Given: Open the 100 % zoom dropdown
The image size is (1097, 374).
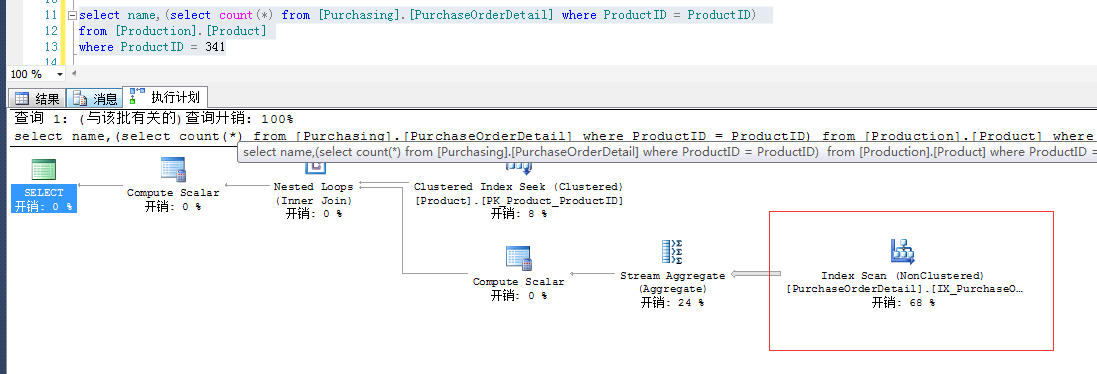Looking at the screenshot, I should tap(59, 74).
